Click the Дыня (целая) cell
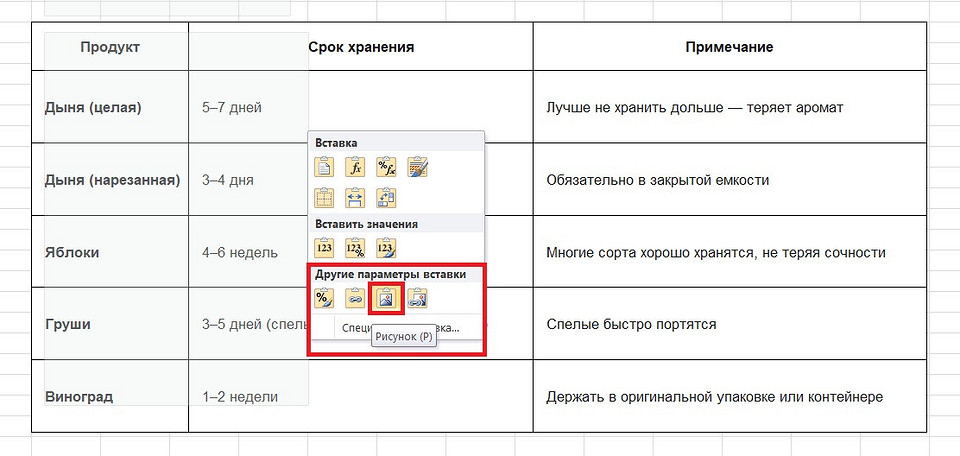Screen dimensions: 960x456 click(110, 107)
